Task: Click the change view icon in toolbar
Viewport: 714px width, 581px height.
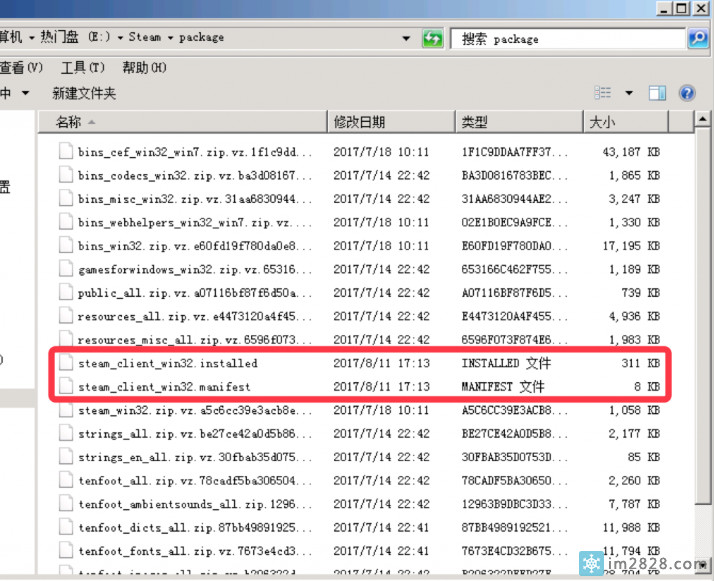Action: coord(603,93)
